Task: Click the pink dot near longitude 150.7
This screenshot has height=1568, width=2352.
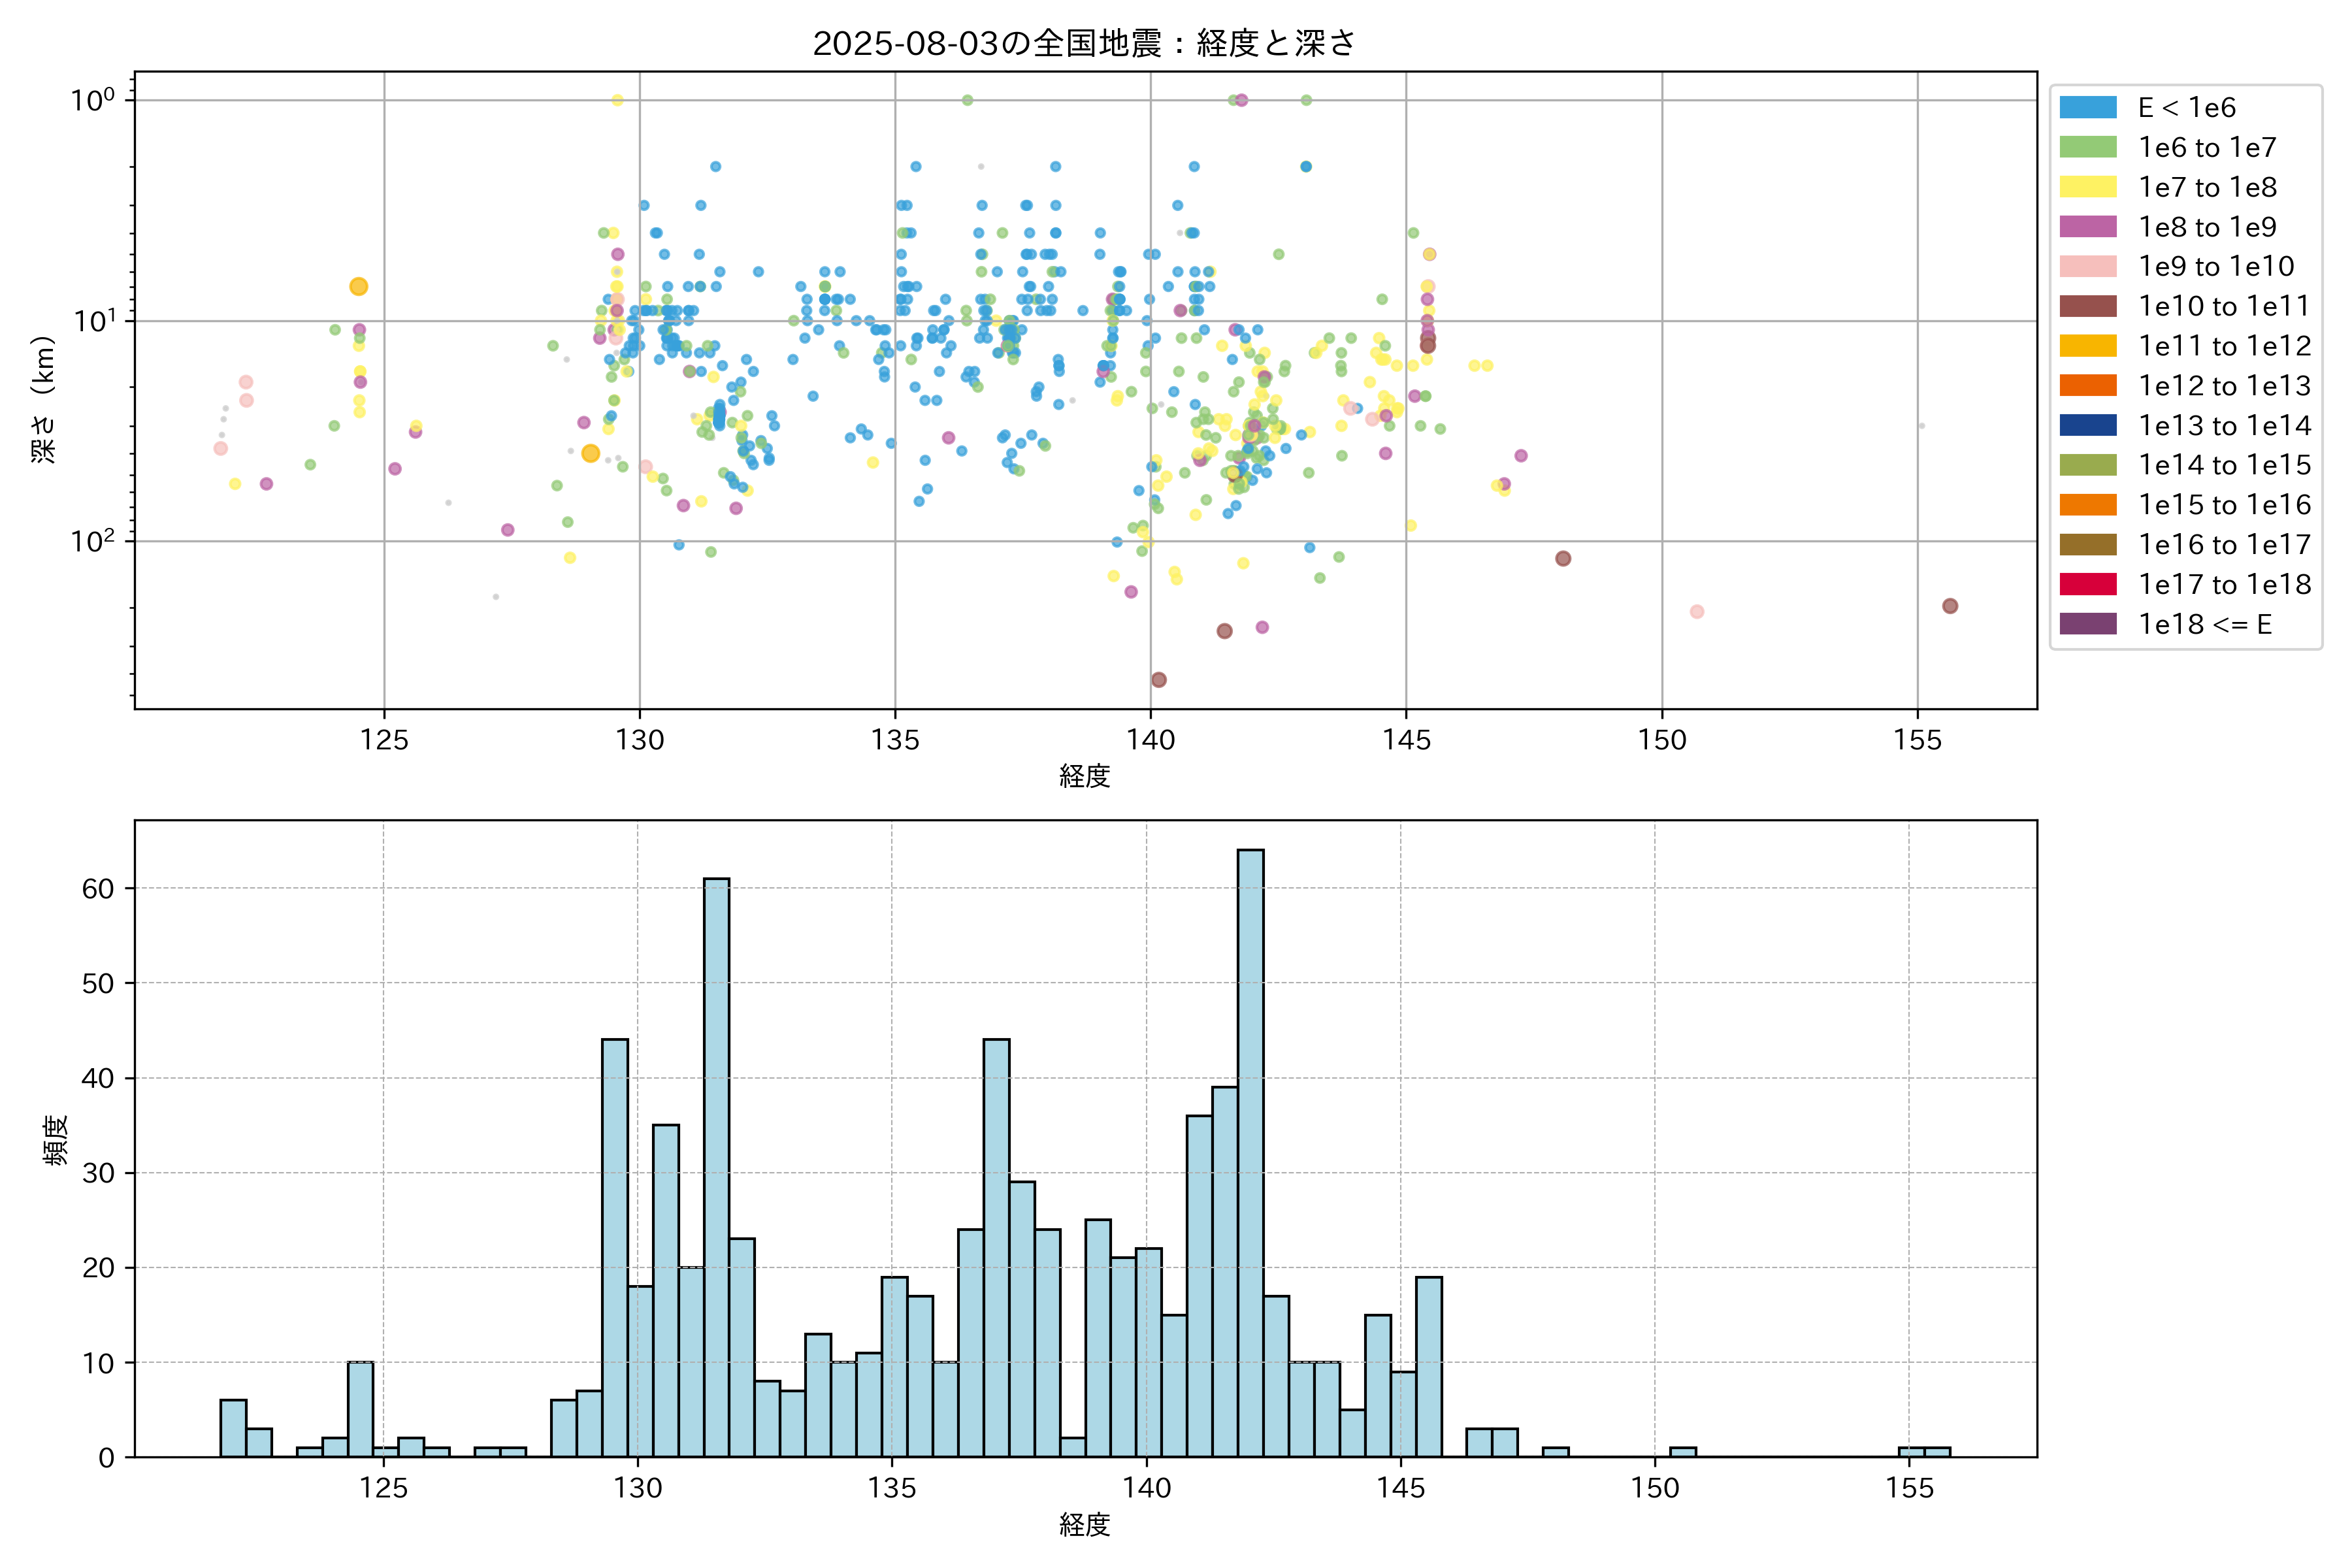Action: pyautogui.click(x=1697, y=611)
